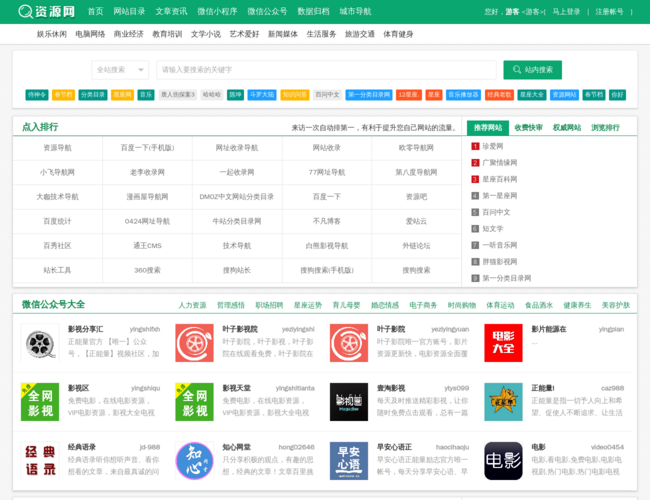Filter WeChat accounts by 人力资源
The image size is (650, 500).
pyautogui.click(x=192, y=306)
